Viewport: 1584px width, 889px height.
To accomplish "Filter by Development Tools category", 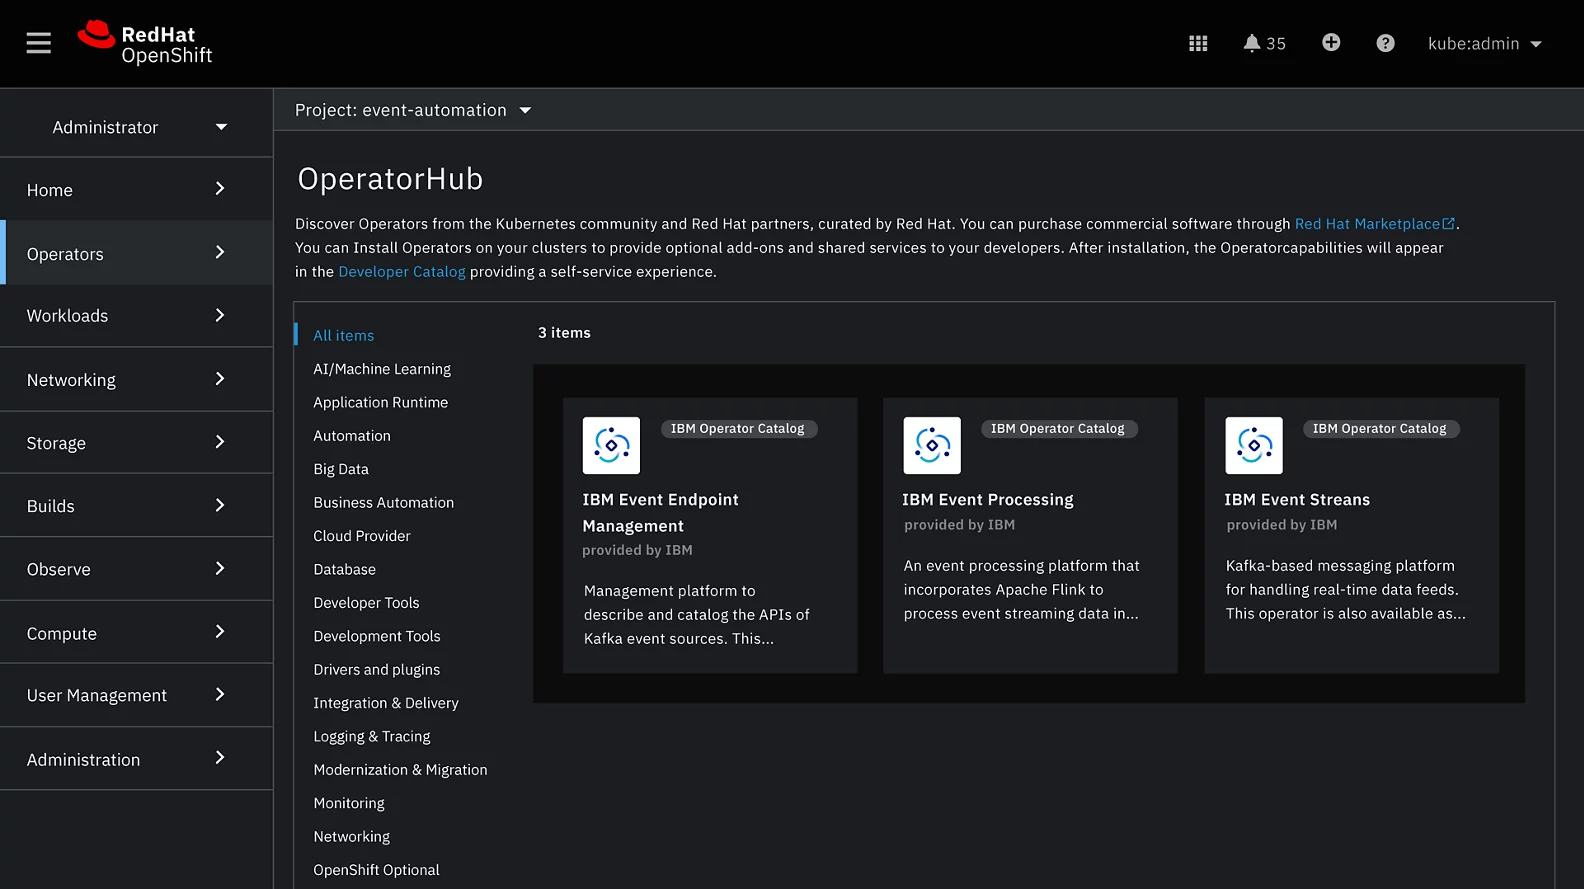I will point(377,636).
